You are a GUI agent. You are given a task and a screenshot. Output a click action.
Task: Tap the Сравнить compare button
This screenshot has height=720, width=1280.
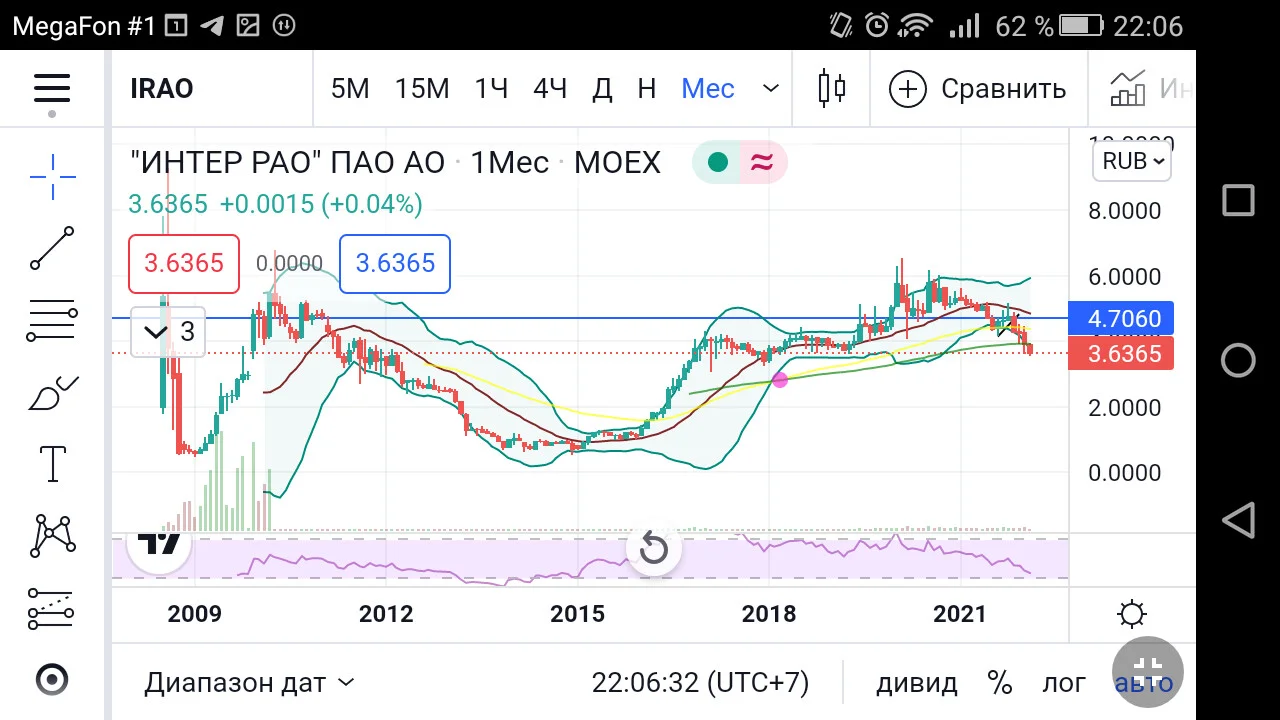tap(978, 88)
